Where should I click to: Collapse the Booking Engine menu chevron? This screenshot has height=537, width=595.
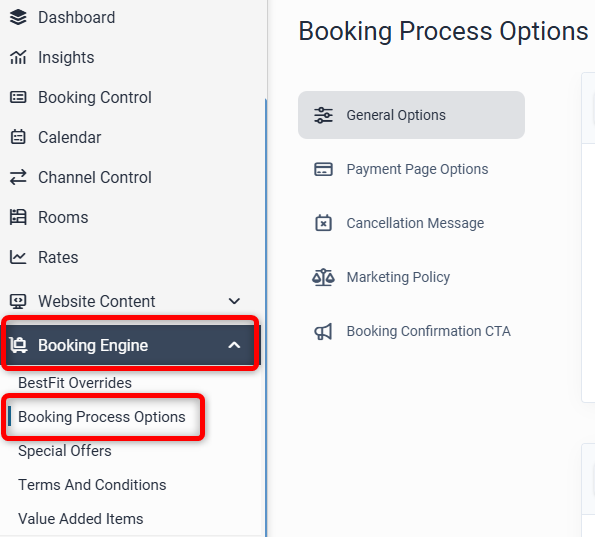point(234,345)
